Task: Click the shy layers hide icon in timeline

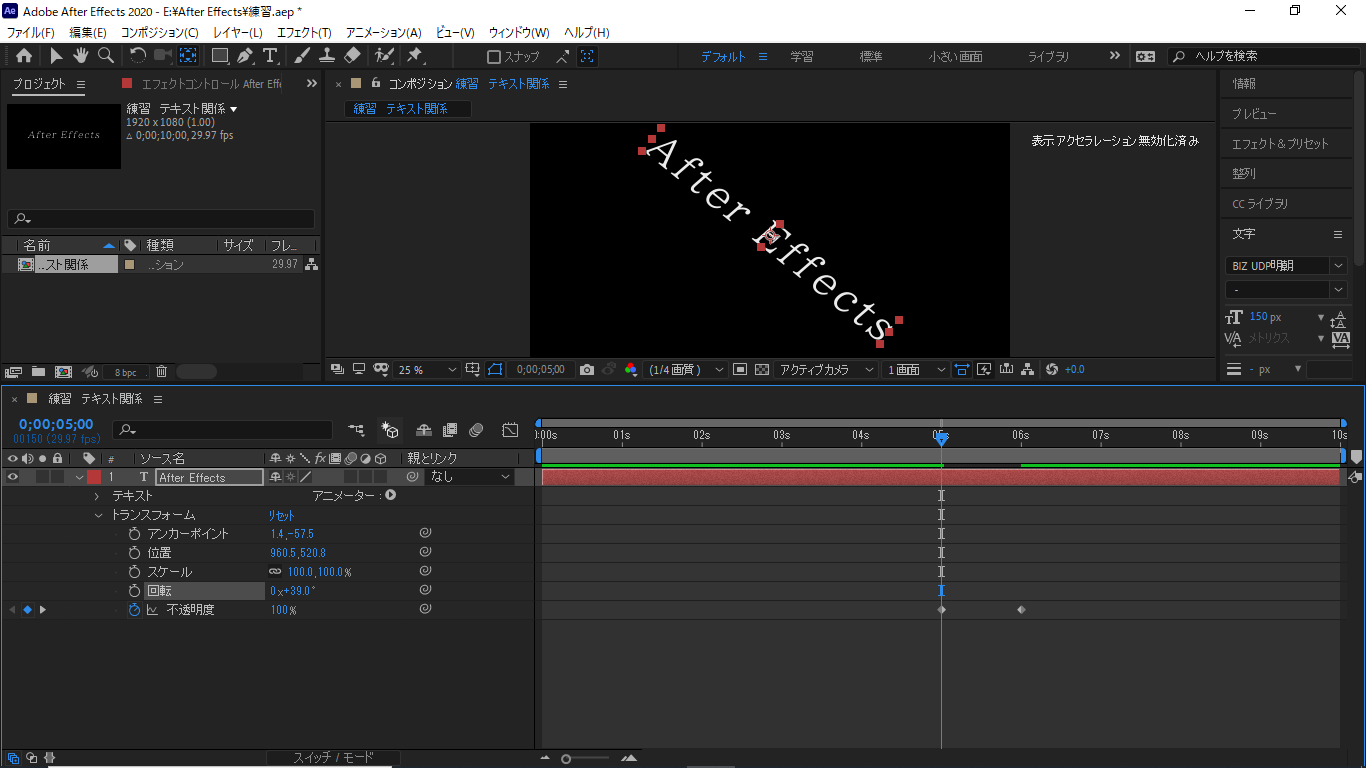Action: point(424,430)
